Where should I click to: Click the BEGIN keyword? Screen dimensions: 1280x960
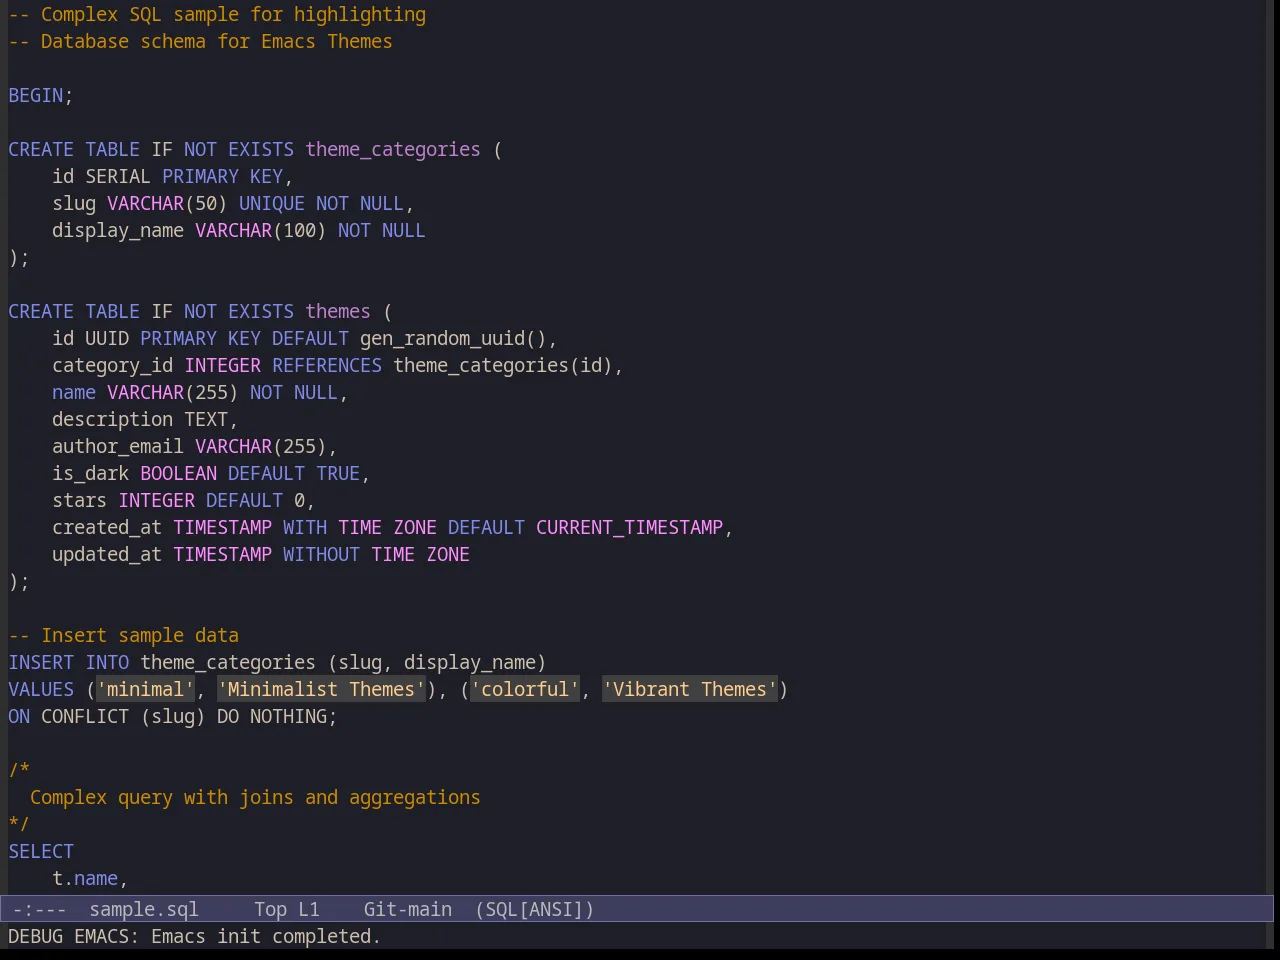point(36,95)
